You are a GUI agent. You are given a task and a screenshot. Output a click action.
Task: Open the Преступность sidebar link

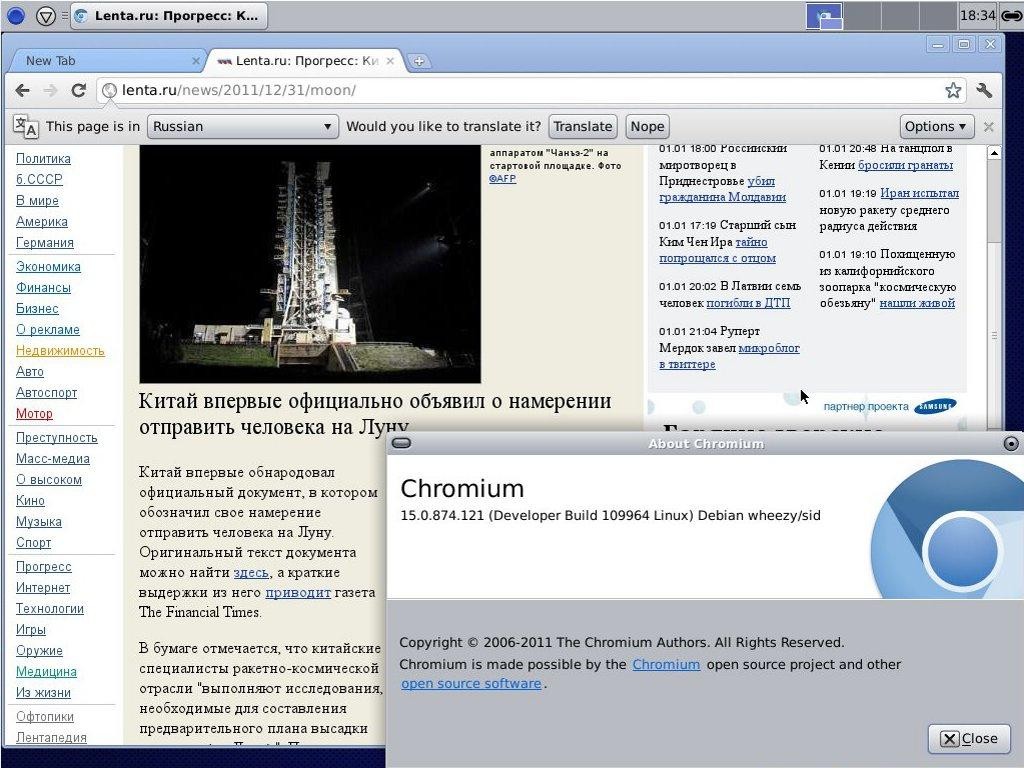[x=57, y=438]
